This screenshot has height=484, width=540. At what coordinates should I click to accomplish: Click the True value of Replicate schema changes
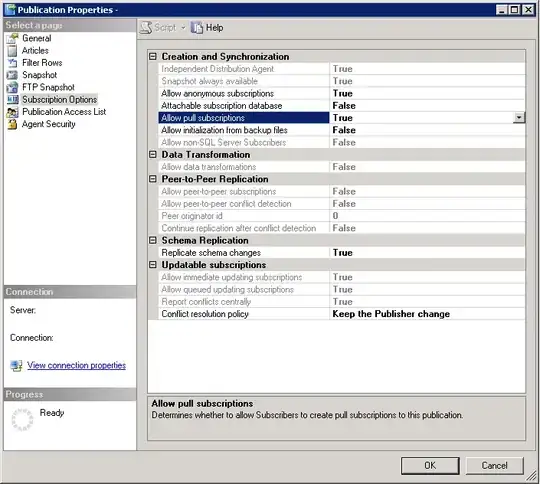342,253
